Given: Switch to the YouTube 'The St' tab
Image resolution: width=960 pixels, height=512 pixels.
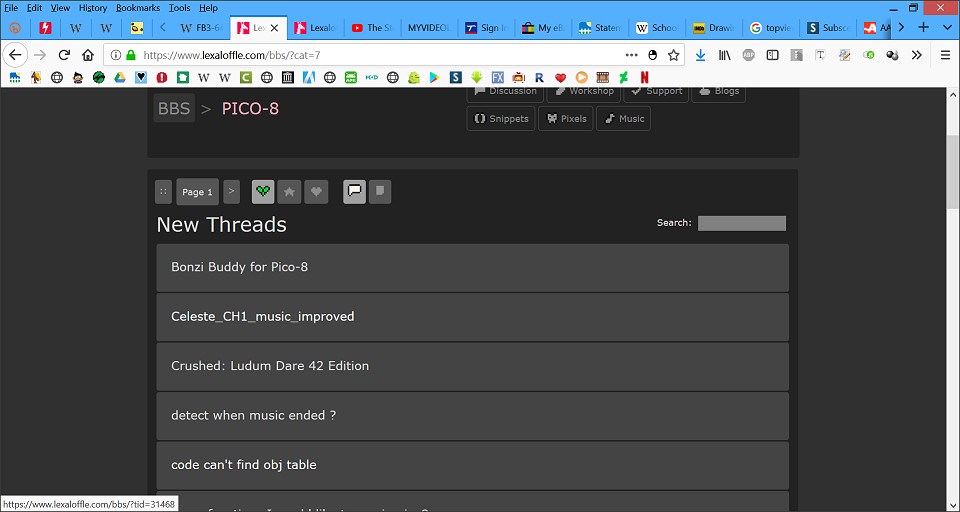Looking at the screenshot, I should (372, 28).
